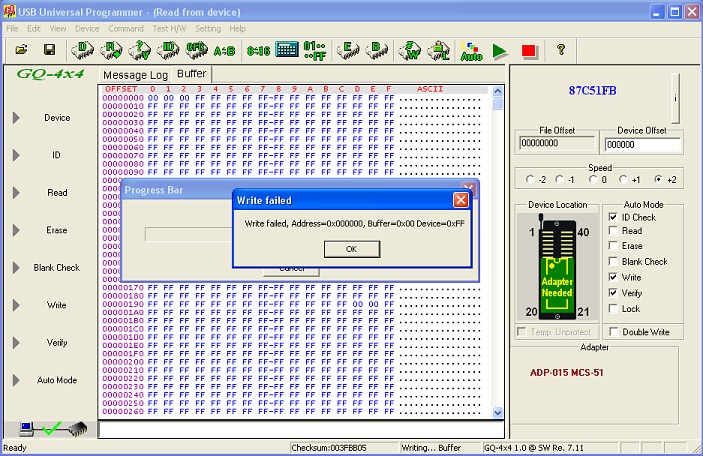Click OK in the Write failed dialog
703x456 pixels.
click(350, 248)
